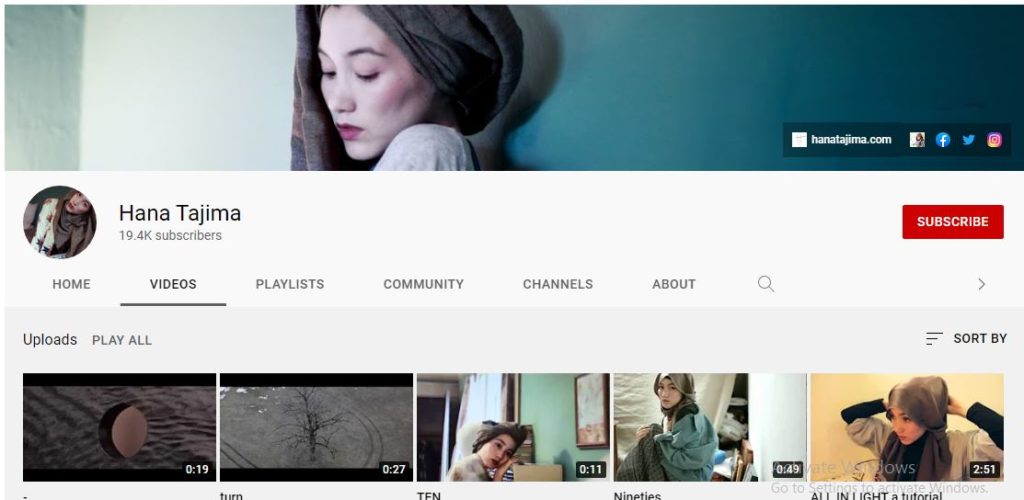Click Play All next to Uploads
This screenshot has height=500, width=1024.
pyautogui.click(x=121, y=340)
